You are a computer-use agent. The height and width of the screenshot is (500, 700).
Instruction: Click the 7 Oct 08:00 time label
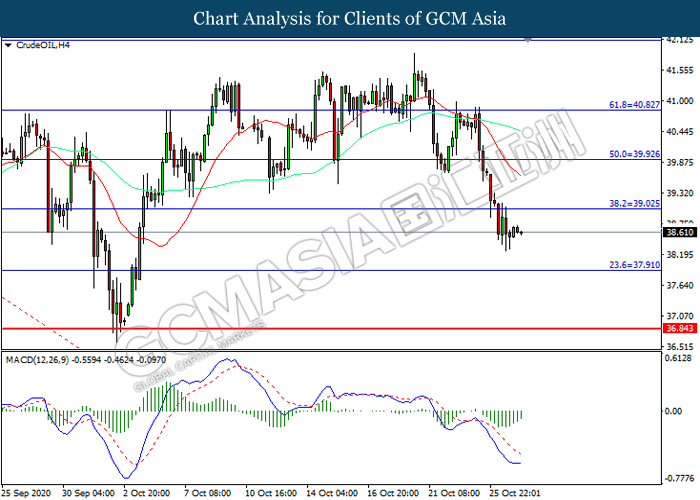coord(208,494)
